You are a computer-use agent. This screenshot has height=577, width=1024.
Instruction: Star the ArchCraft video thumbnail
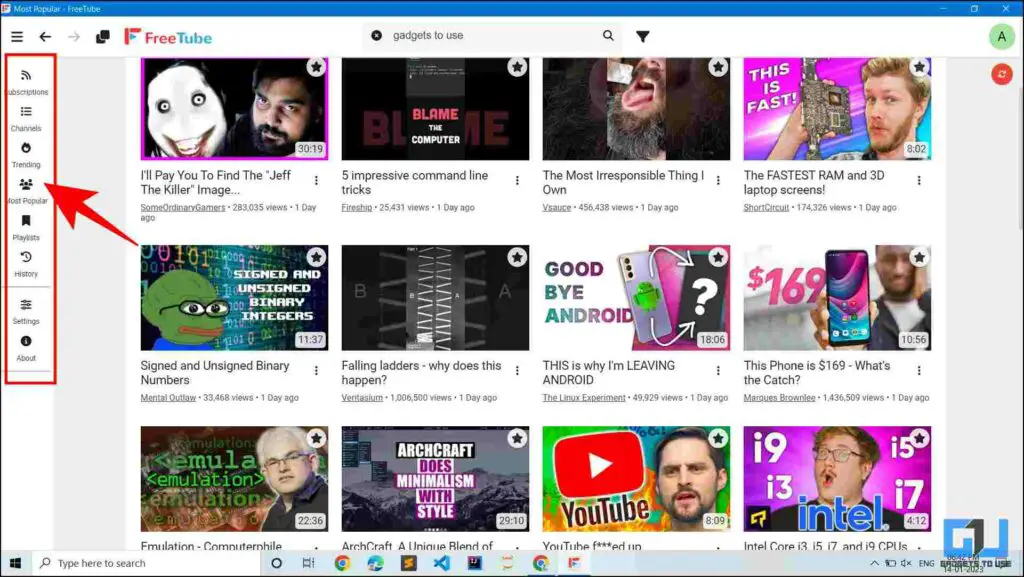[x=517, y=439]
